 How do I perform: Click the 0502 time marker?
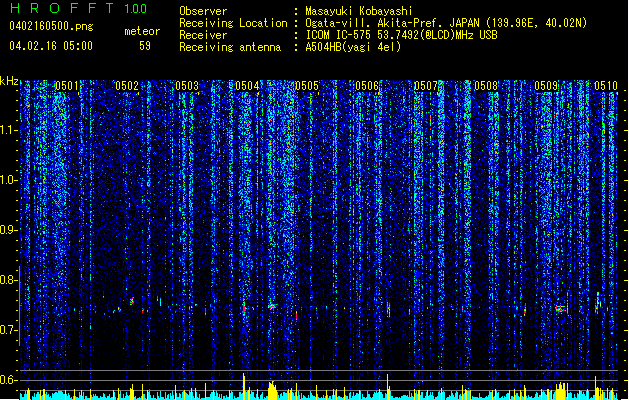(127, 86)
